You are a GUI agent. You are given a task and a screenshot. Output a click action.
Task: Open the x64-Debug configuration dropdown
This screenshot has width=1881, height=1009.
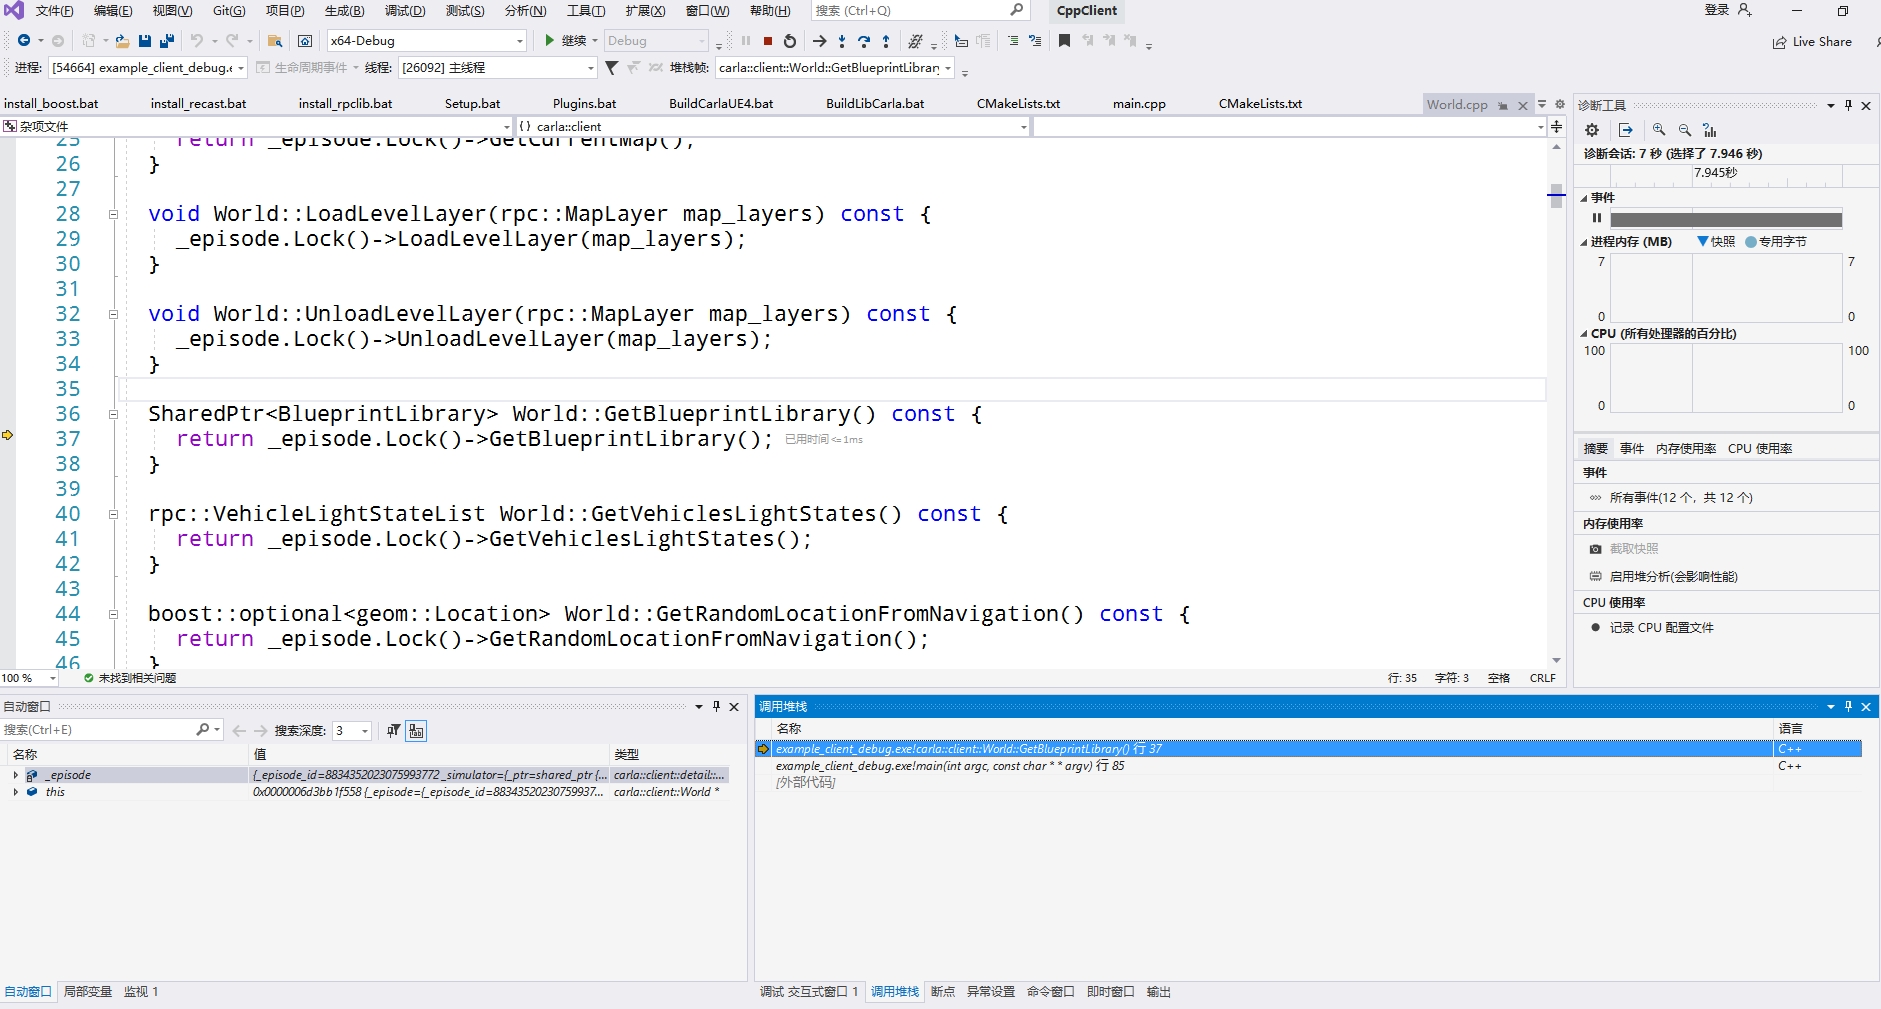(x=519, y=41)
